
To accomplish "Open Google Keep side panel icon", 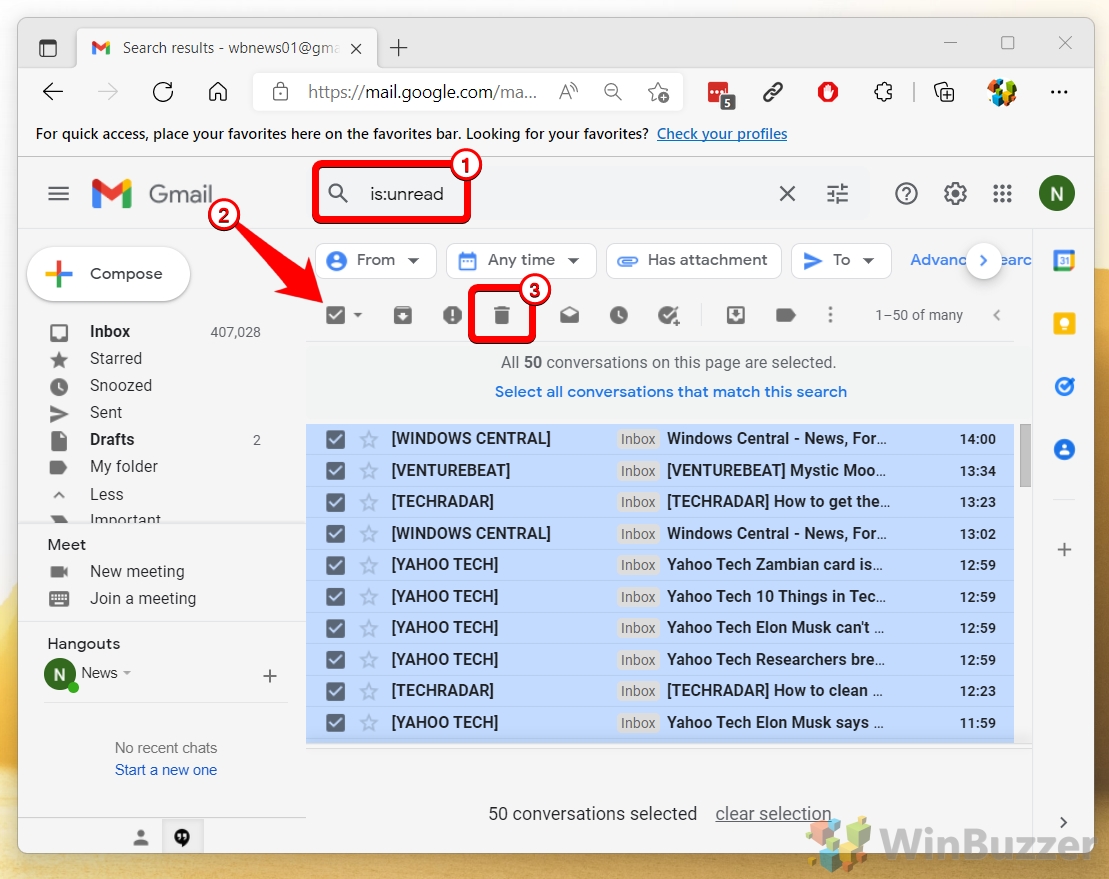I will pos(1064,324).
